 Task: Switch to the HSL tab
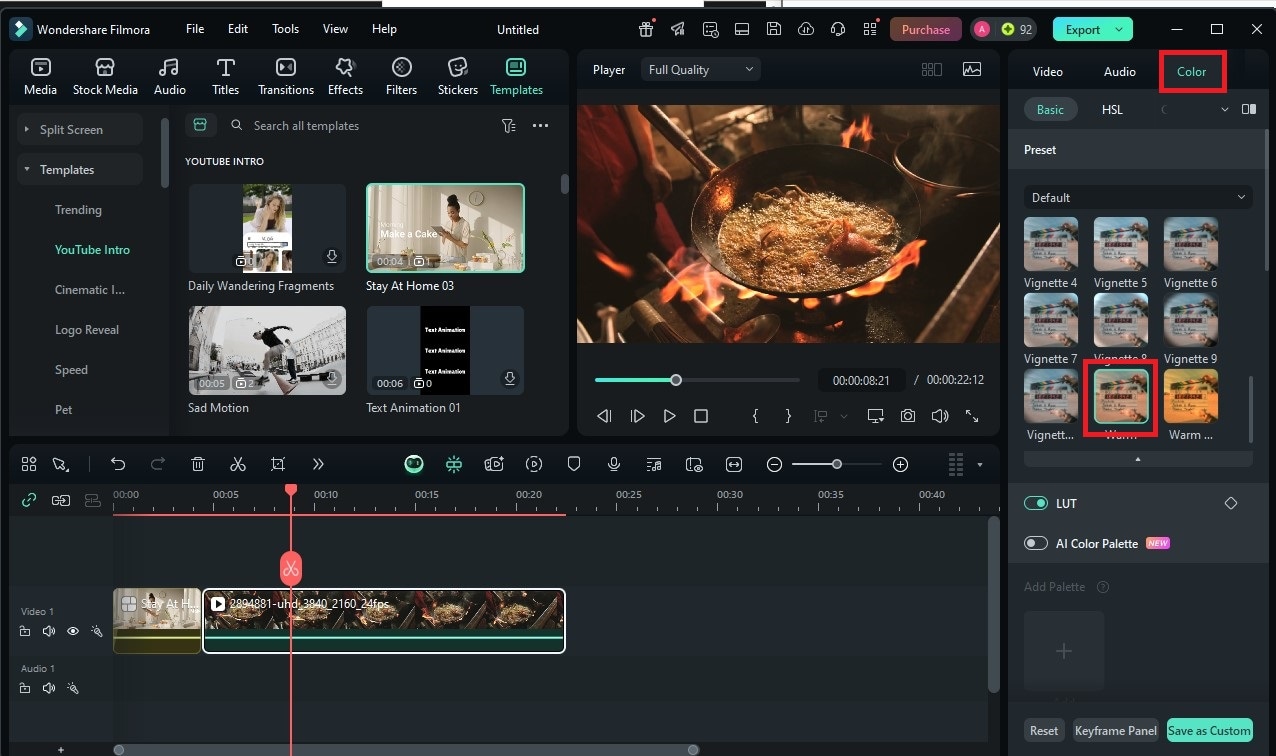click(1112, 110)
